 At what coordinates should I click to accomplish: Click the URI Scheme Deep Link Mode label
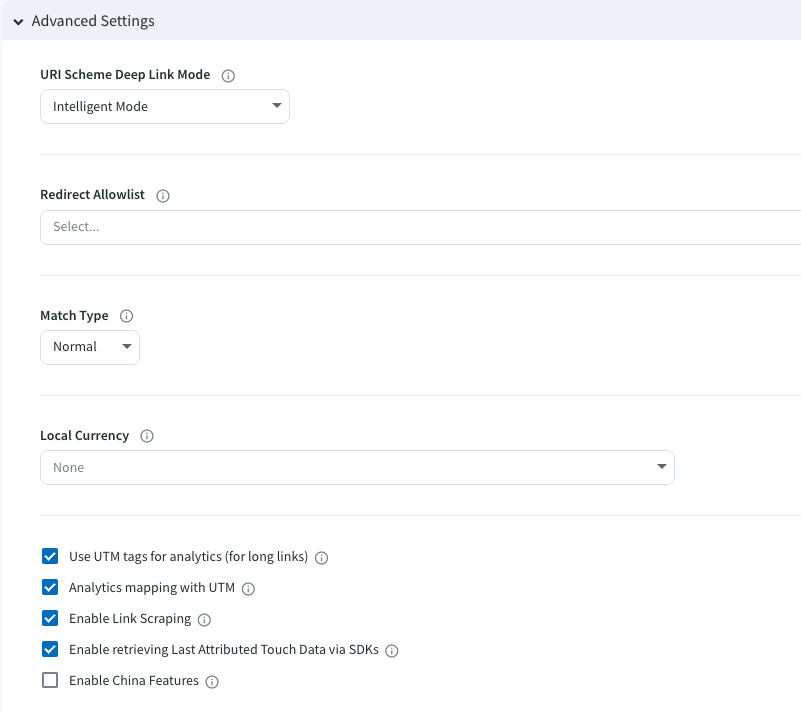click(125, 75)
